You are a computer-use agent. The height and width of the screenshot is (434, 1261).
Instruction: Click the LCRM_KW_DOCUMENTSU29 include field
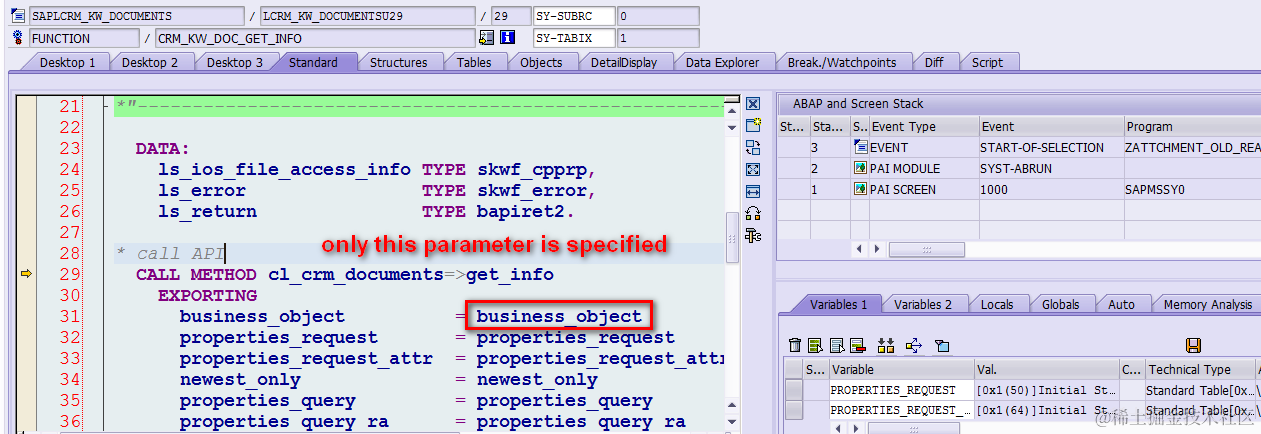[367, 17]
